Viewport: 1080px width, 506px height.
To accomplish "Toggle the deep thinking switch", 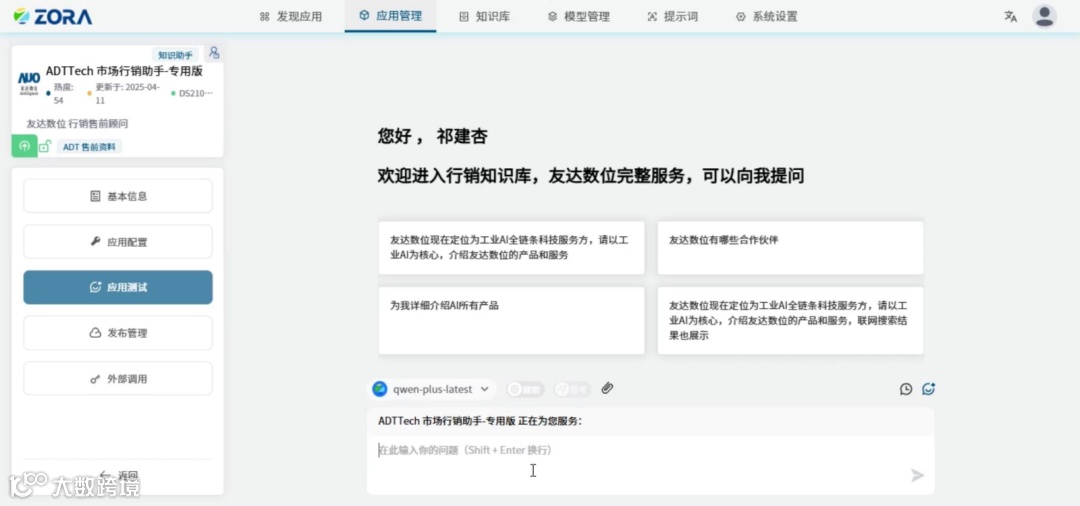I will pos(573,389).
